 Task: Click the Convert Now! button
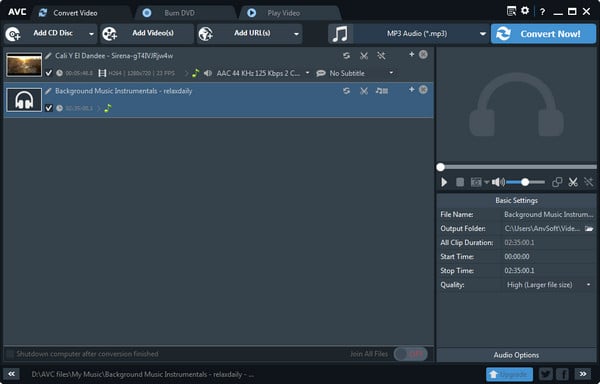[x=543, y=34]
